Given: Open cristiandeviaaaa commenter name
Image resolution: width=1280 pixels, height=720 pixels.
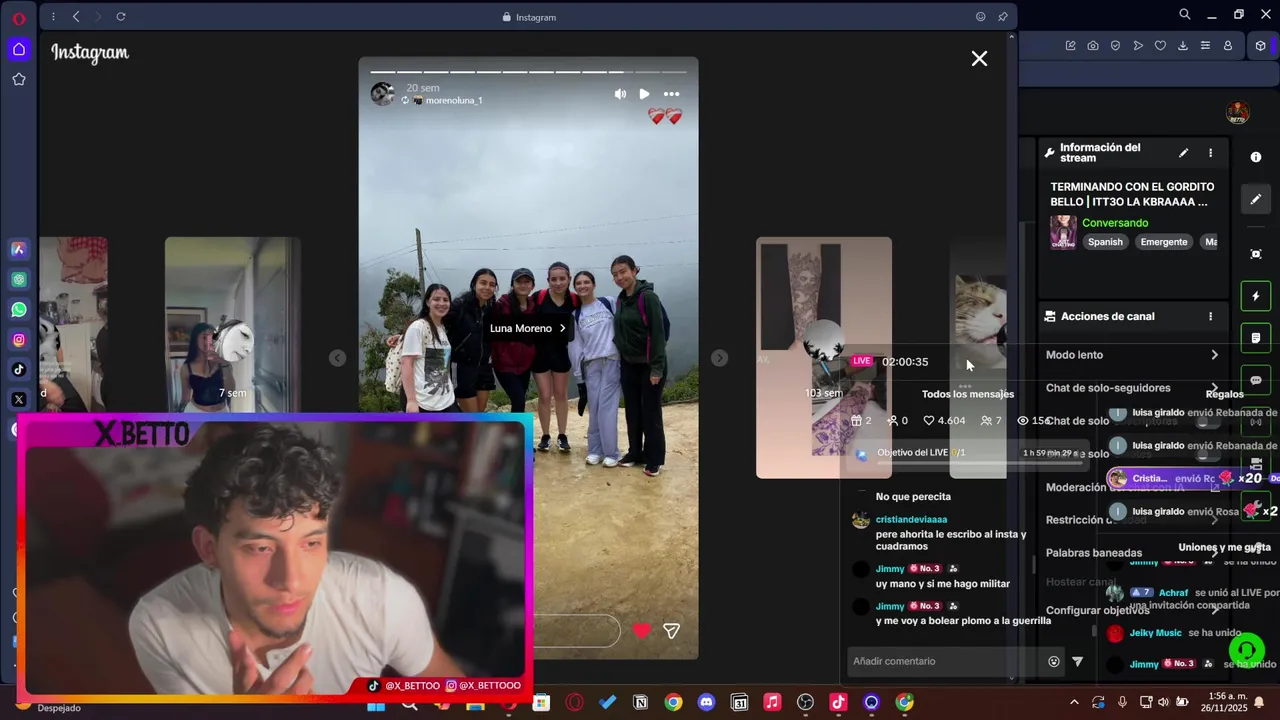Looking at the screenshot, I should [911, 520].
